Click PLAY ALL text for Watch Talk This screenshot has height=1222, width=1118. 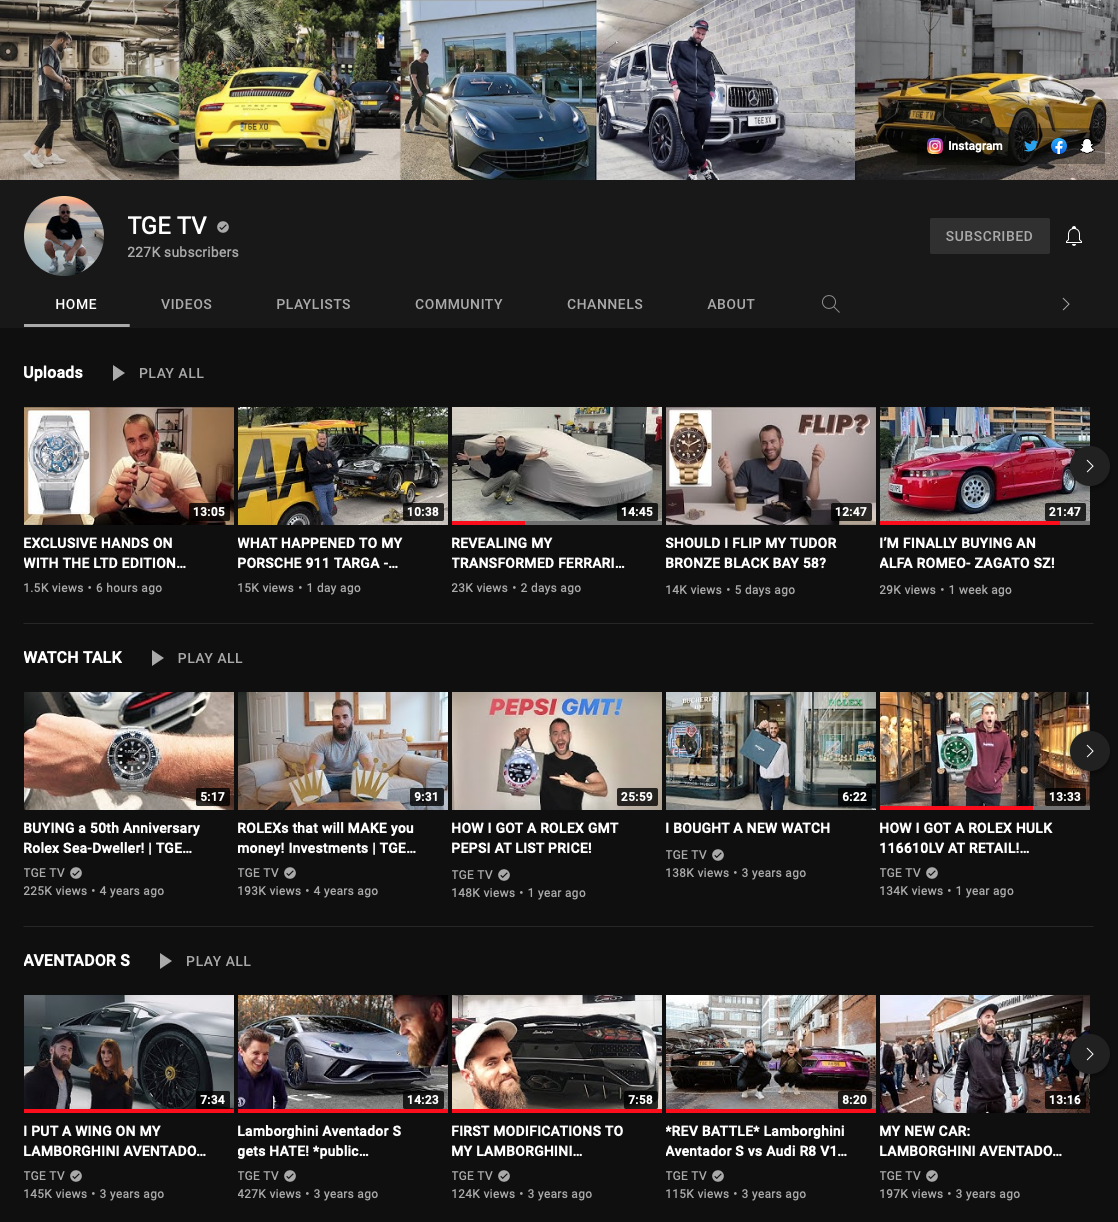[x=210, y=658]
